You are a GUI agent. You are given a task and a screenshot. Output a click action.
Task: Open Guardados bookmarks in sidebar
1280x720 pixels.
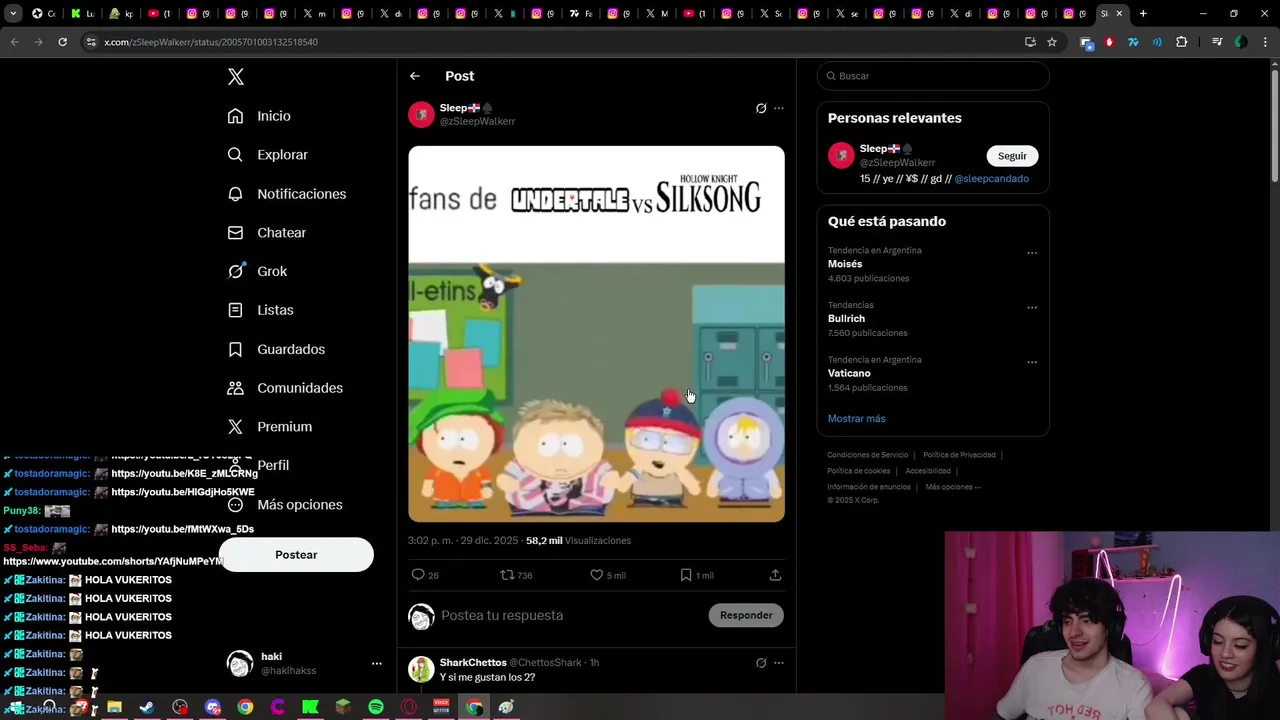[x=276, y=349]
